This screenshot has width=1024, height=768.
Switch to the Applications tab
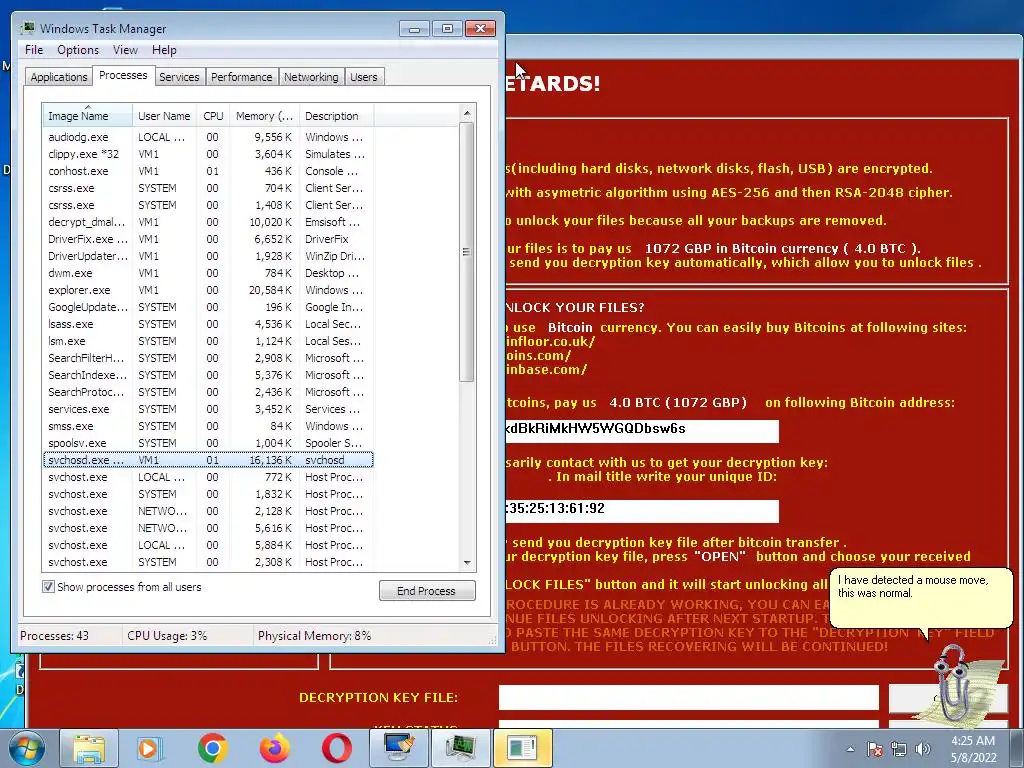[59, 77]
